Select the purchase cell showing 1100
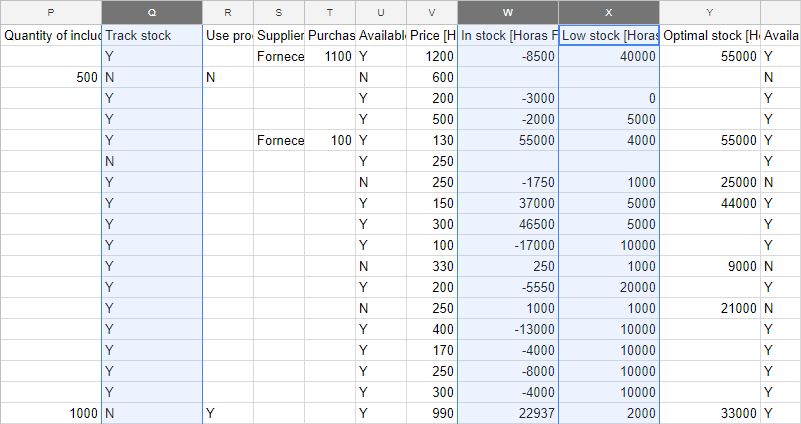 330,57
